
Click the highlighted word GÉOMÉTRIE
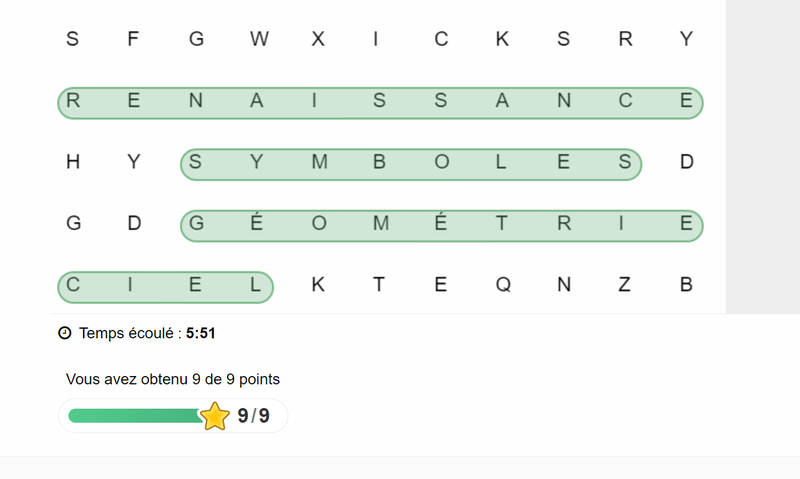(441, 226)
